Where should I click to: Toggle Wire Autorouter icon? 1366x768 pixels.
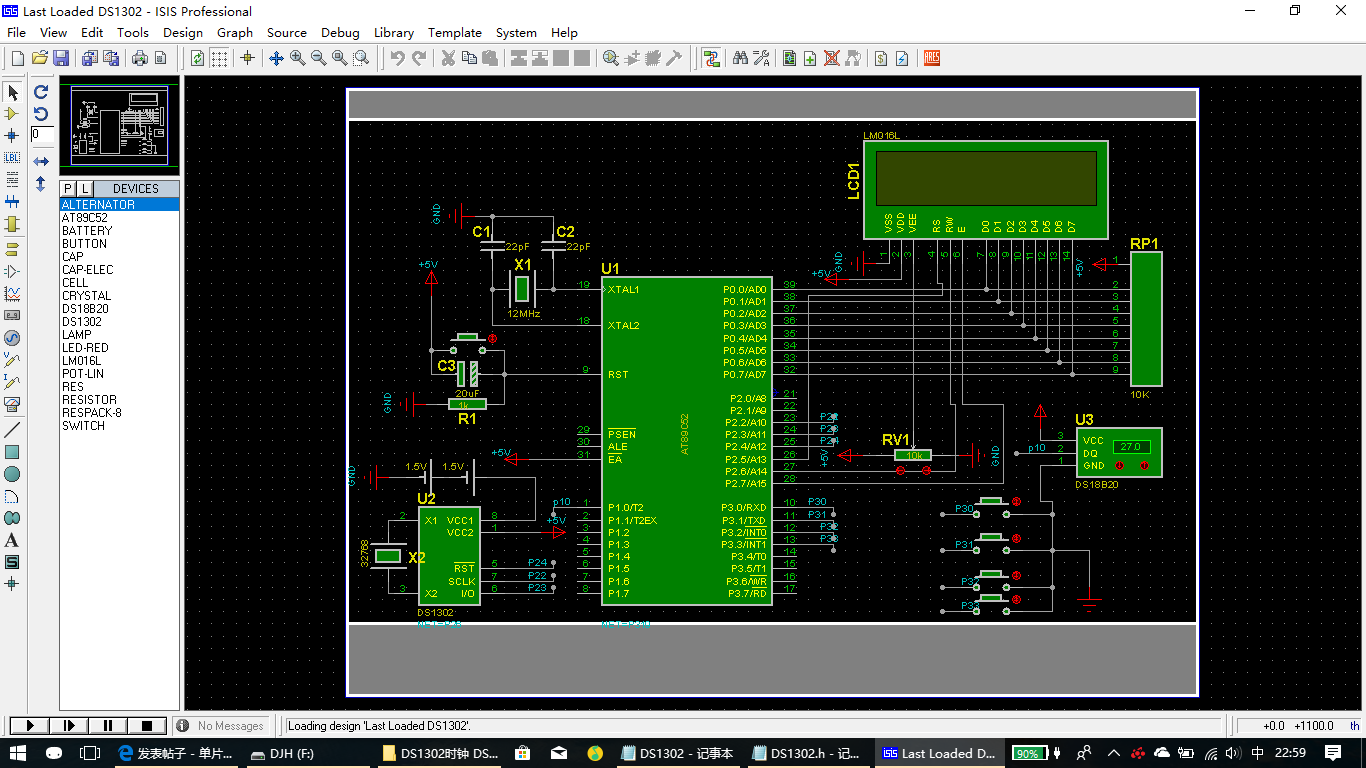click(x=711, y=58)
